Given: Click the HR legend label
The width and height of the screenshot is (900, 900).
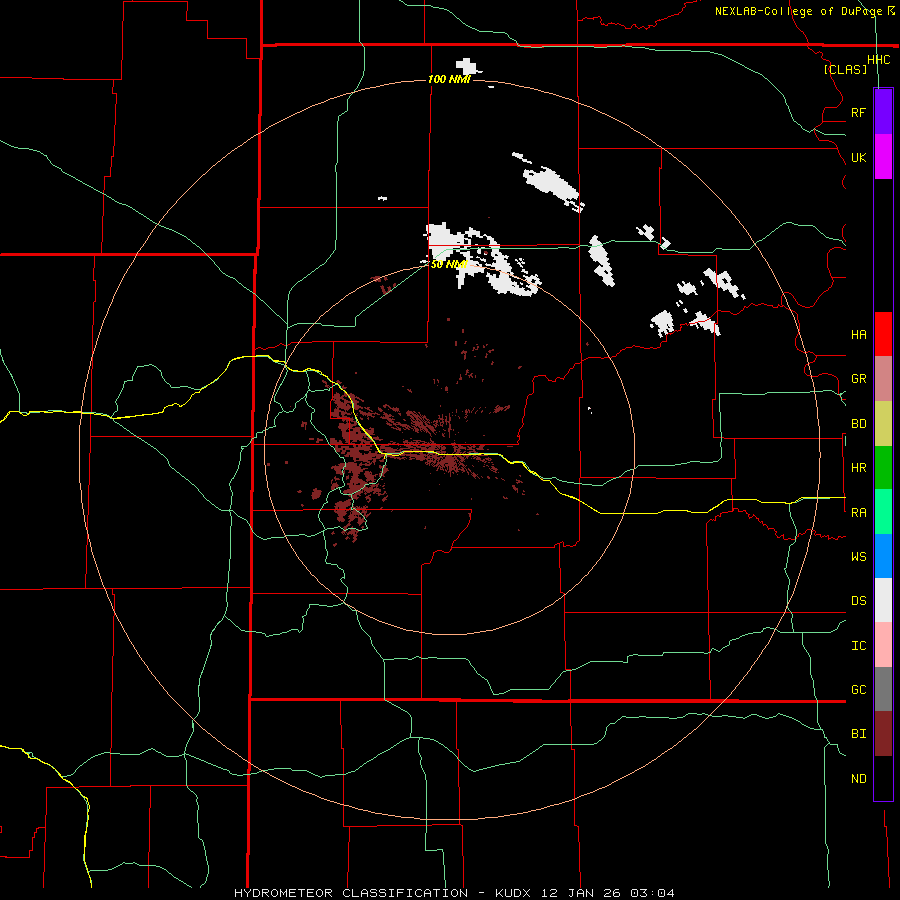Looking at the screenshot, I should (858, 468).
